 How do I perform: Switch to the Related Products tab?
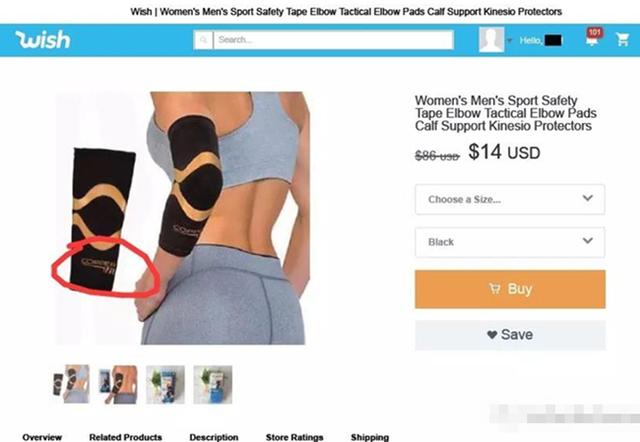coord(125,437)
